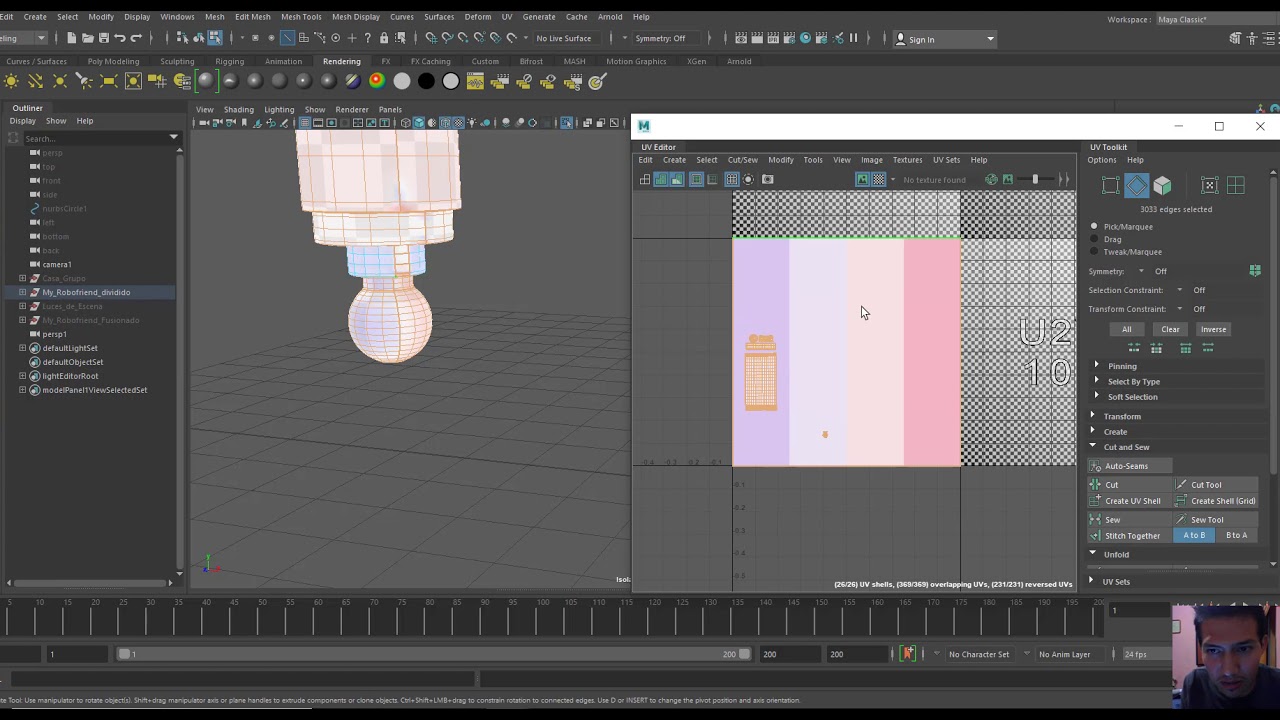Toggle the image display icon in UV Editor
Screen dimensions: 1280x720
(862, 179)
